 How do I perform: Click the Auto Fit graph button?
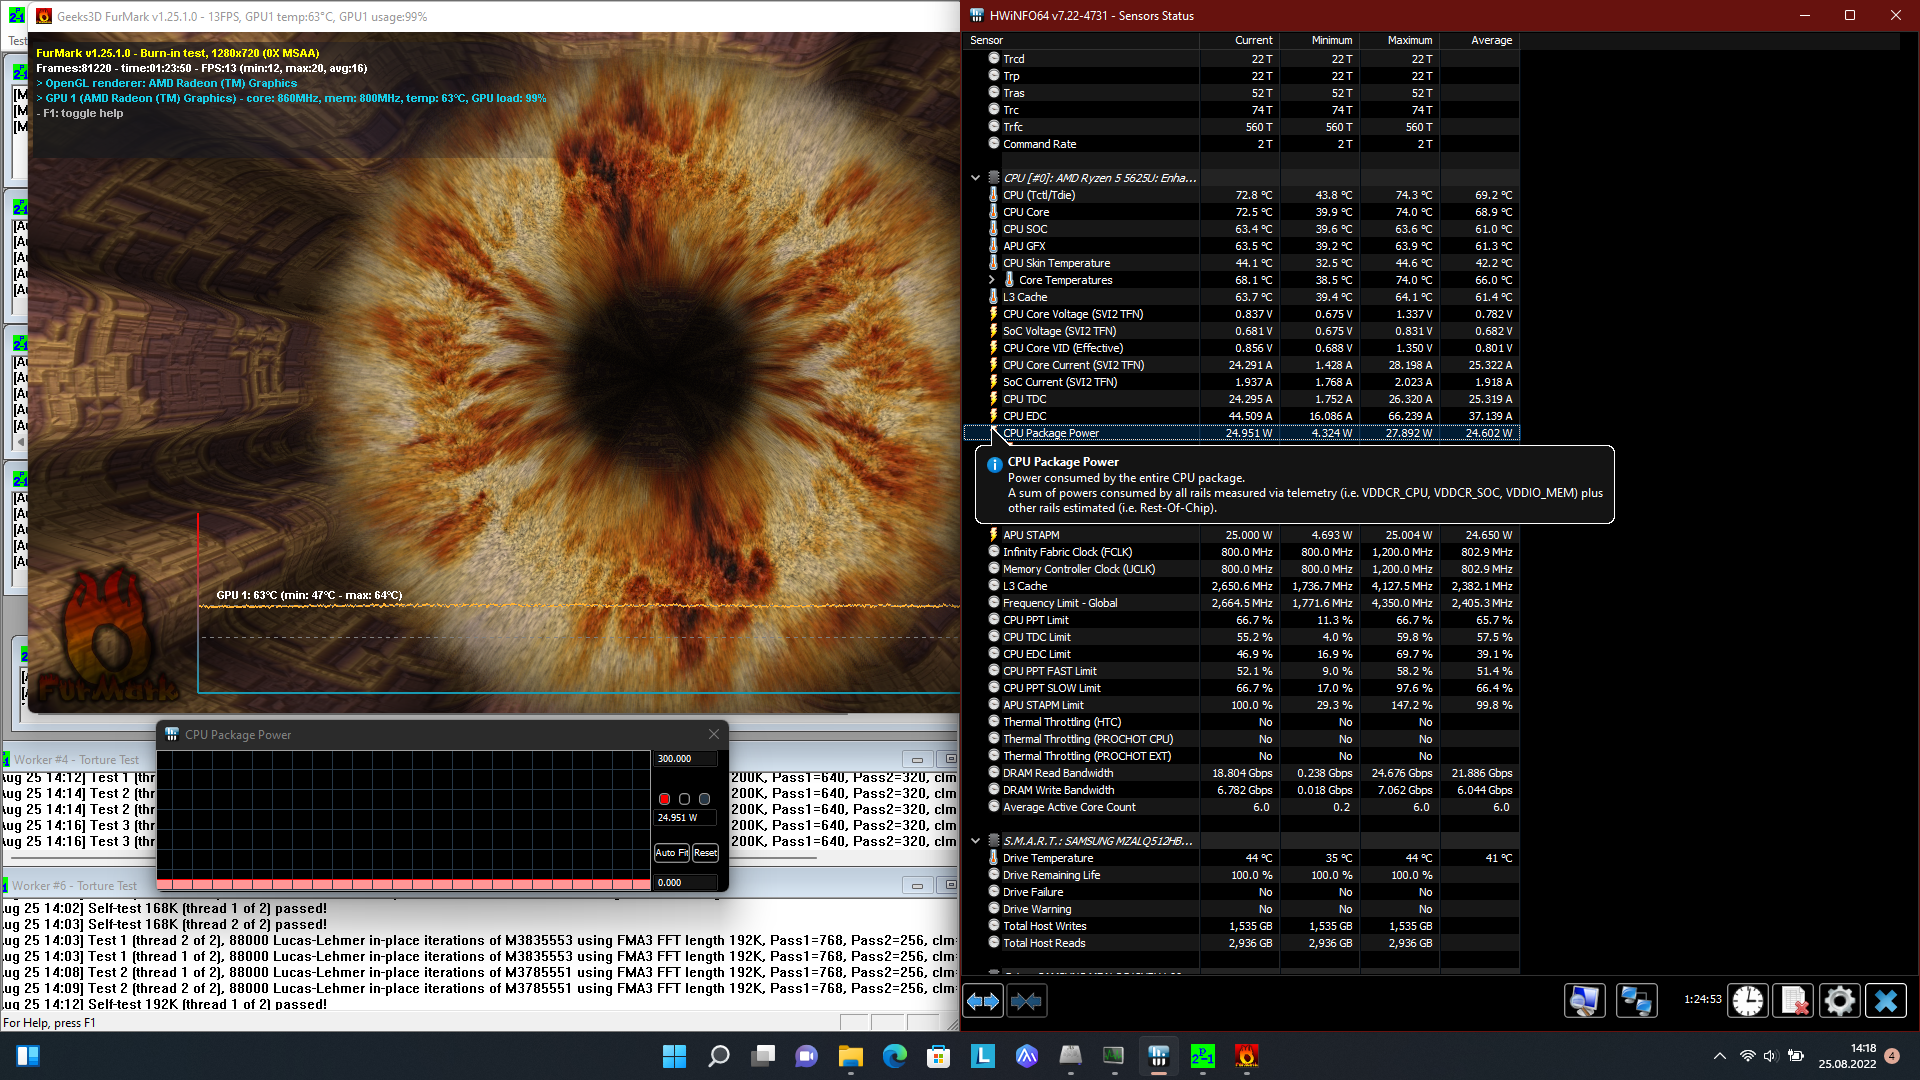coord(671,853)
